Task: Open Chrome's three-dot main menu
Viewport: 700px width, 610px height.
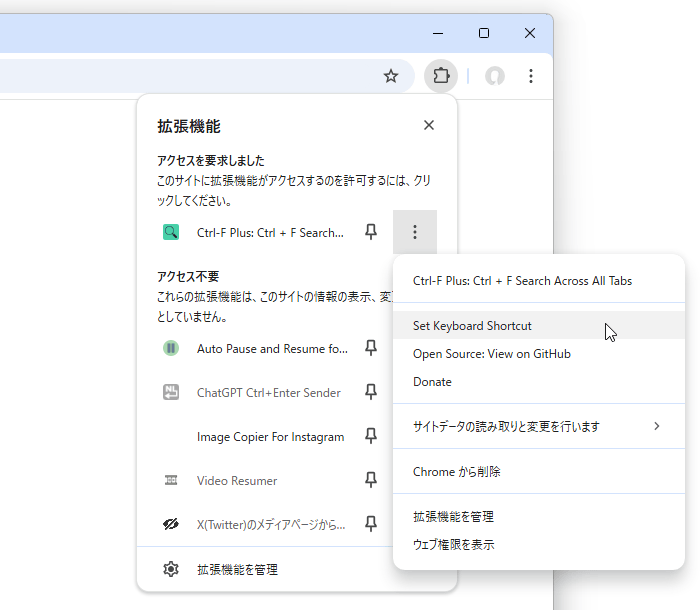Action: 531,76
